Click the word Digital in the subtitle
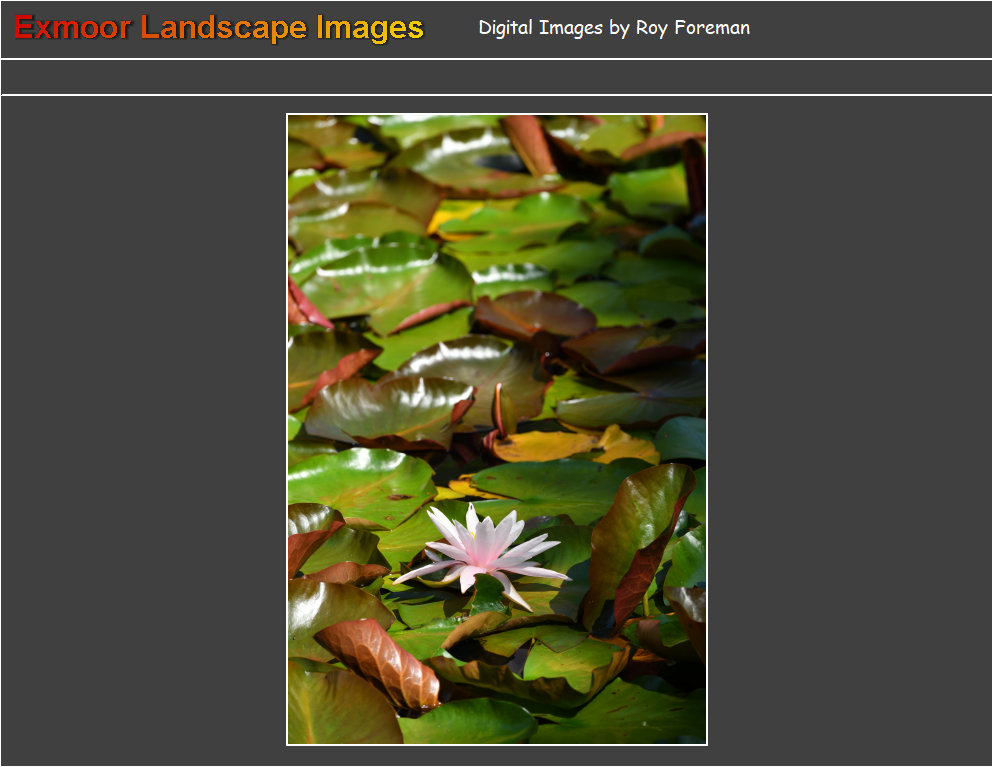 pyautogui.click(x=506, y=28)
